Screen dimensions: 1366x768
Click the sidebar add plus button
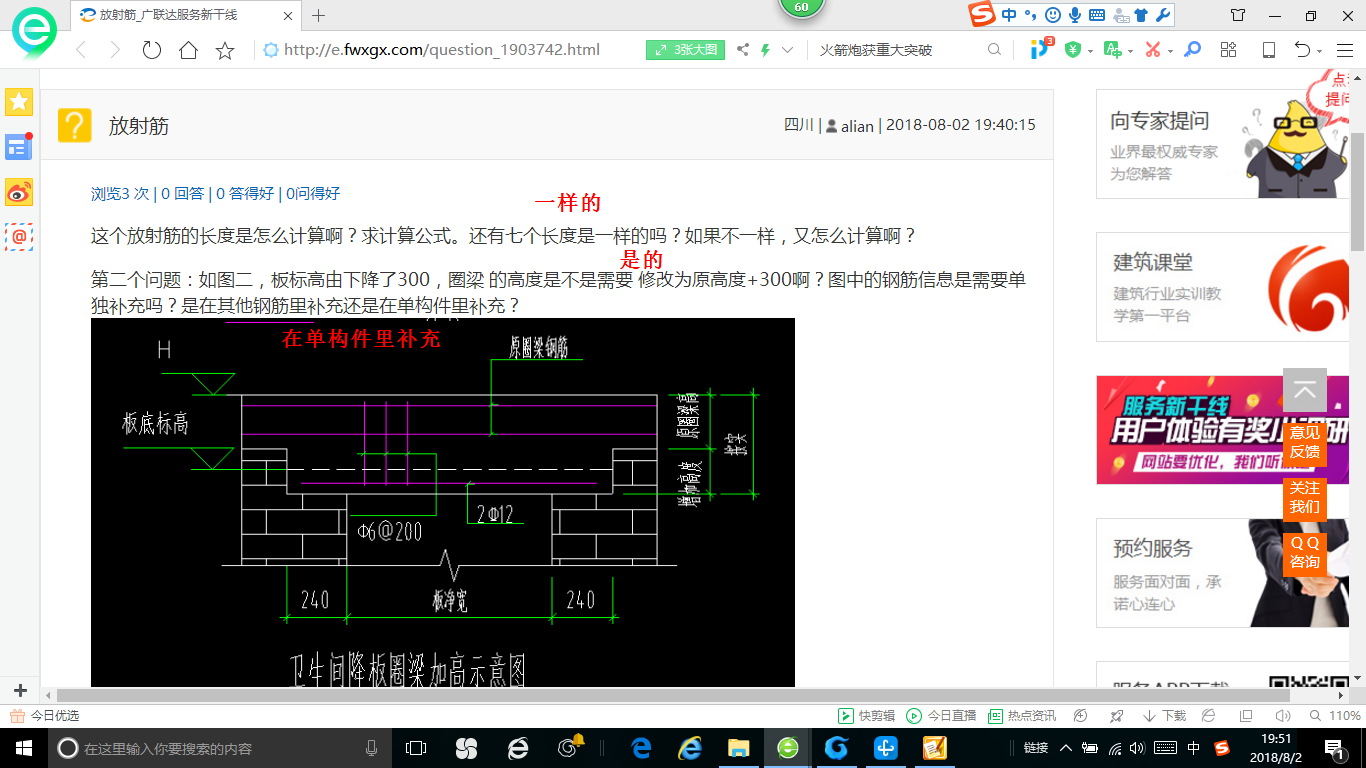[x=20, y=690]
